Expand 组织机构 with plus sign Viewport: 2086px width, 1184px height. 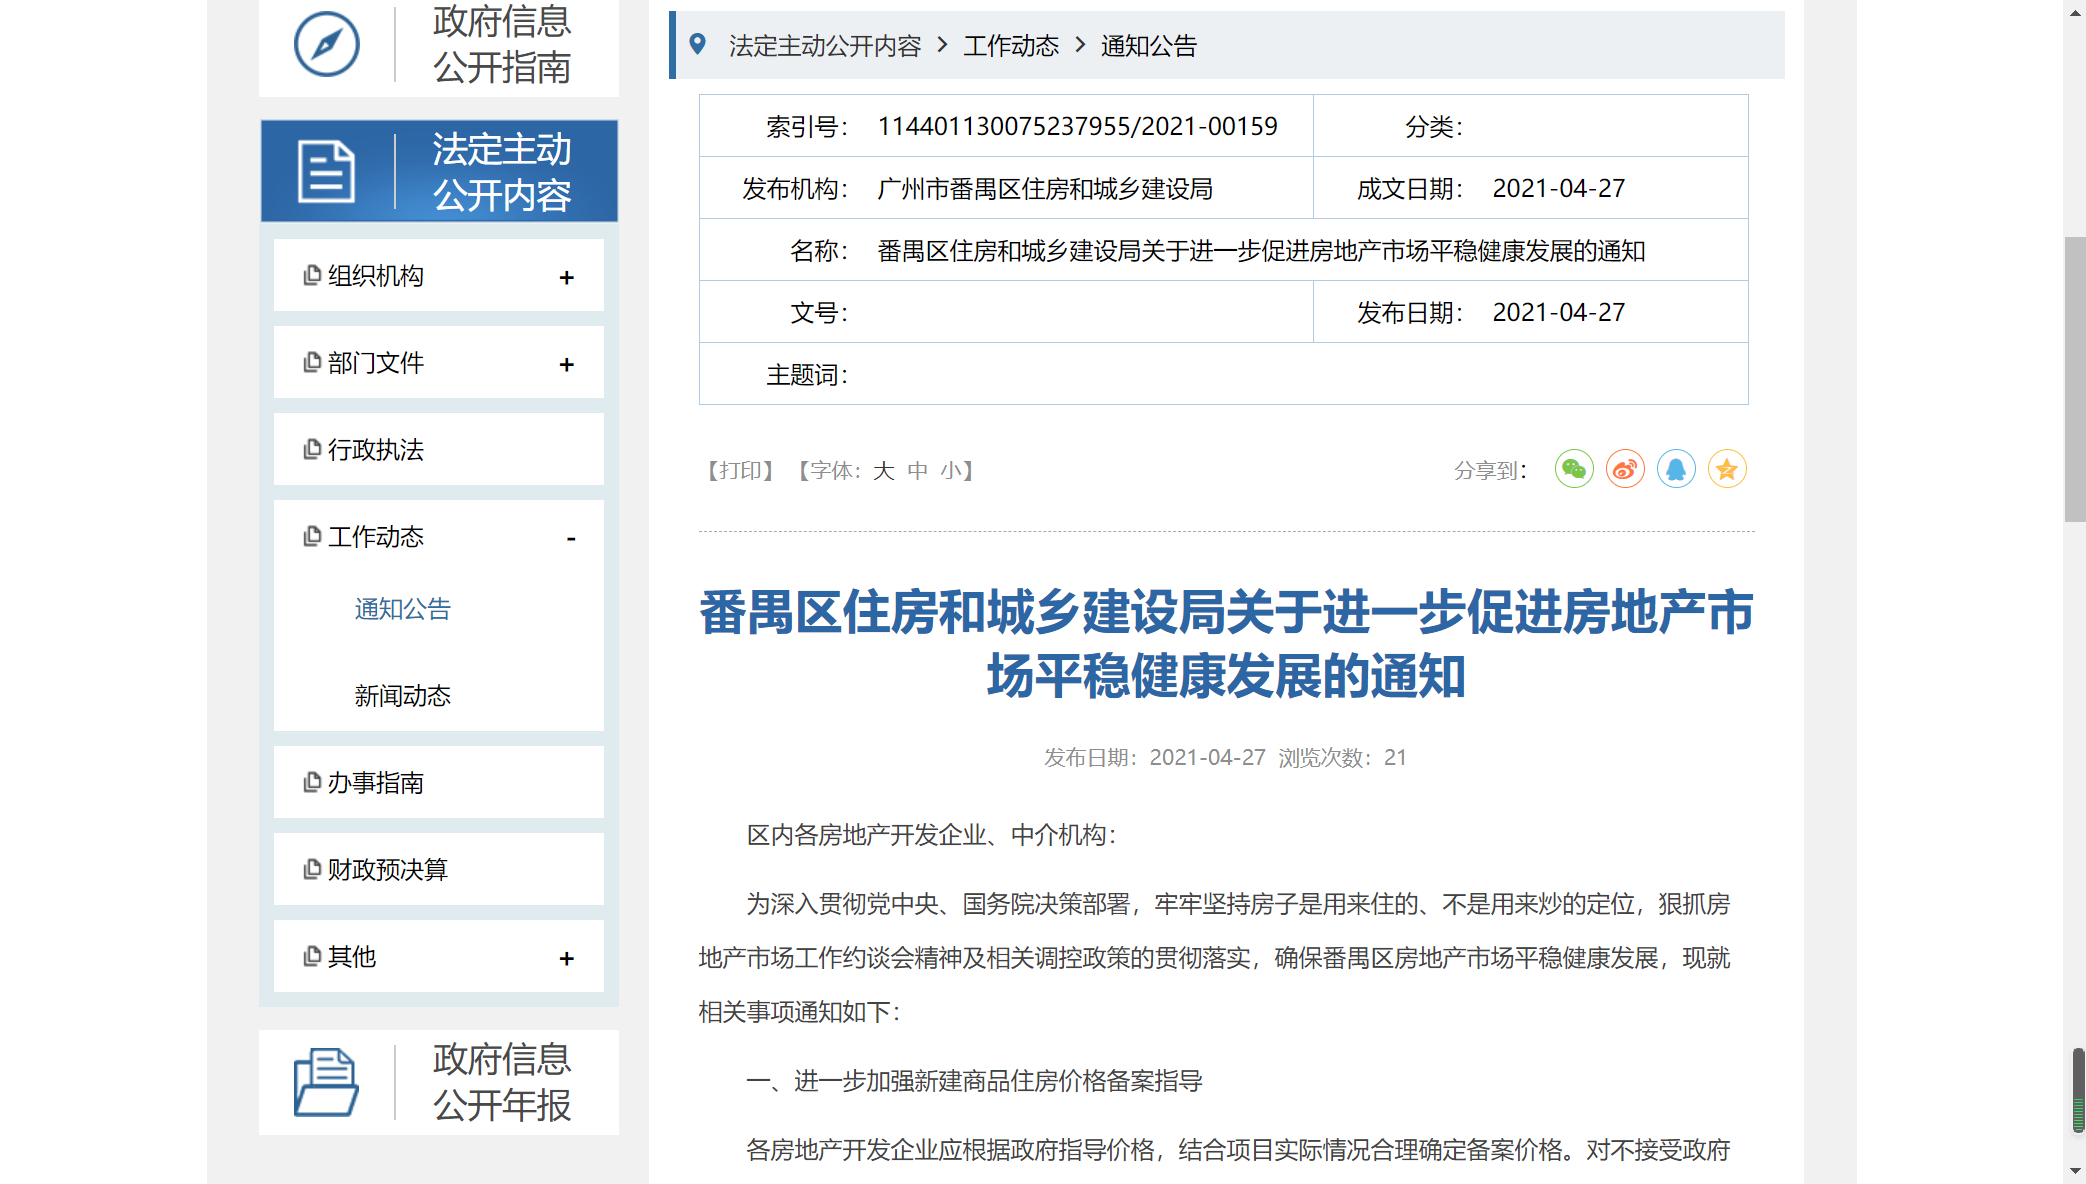567,277
